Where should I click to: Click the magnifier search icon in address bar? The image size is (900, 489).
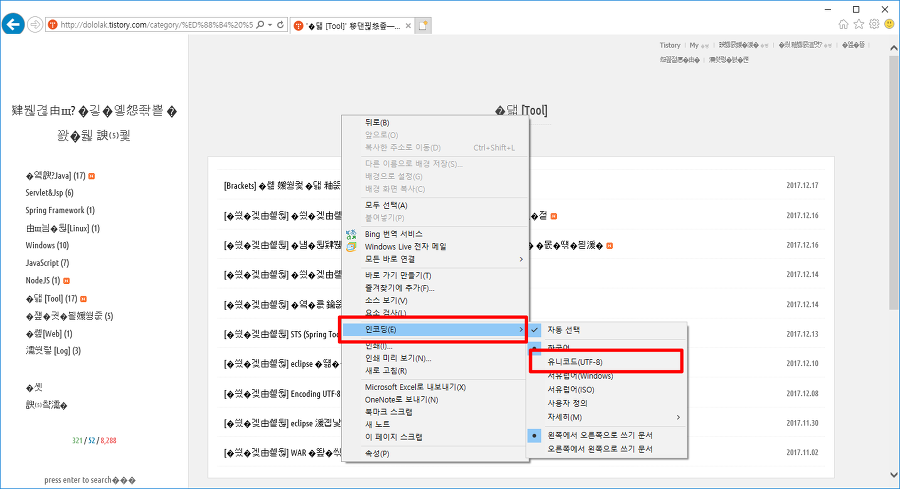pyautogui.click(x=260, y=25)
